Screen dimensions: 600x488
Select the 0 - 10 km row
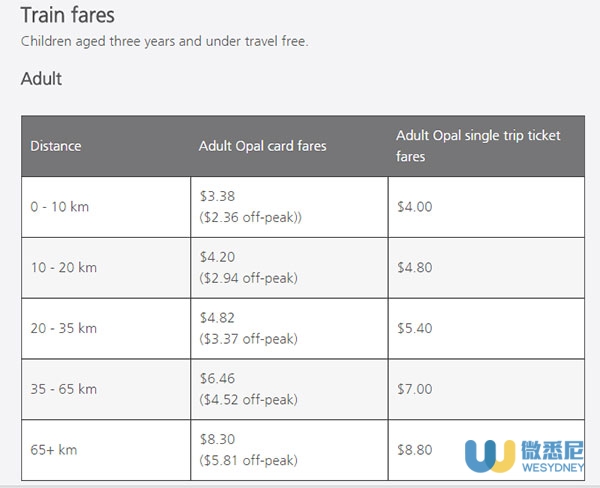[303, 207]
